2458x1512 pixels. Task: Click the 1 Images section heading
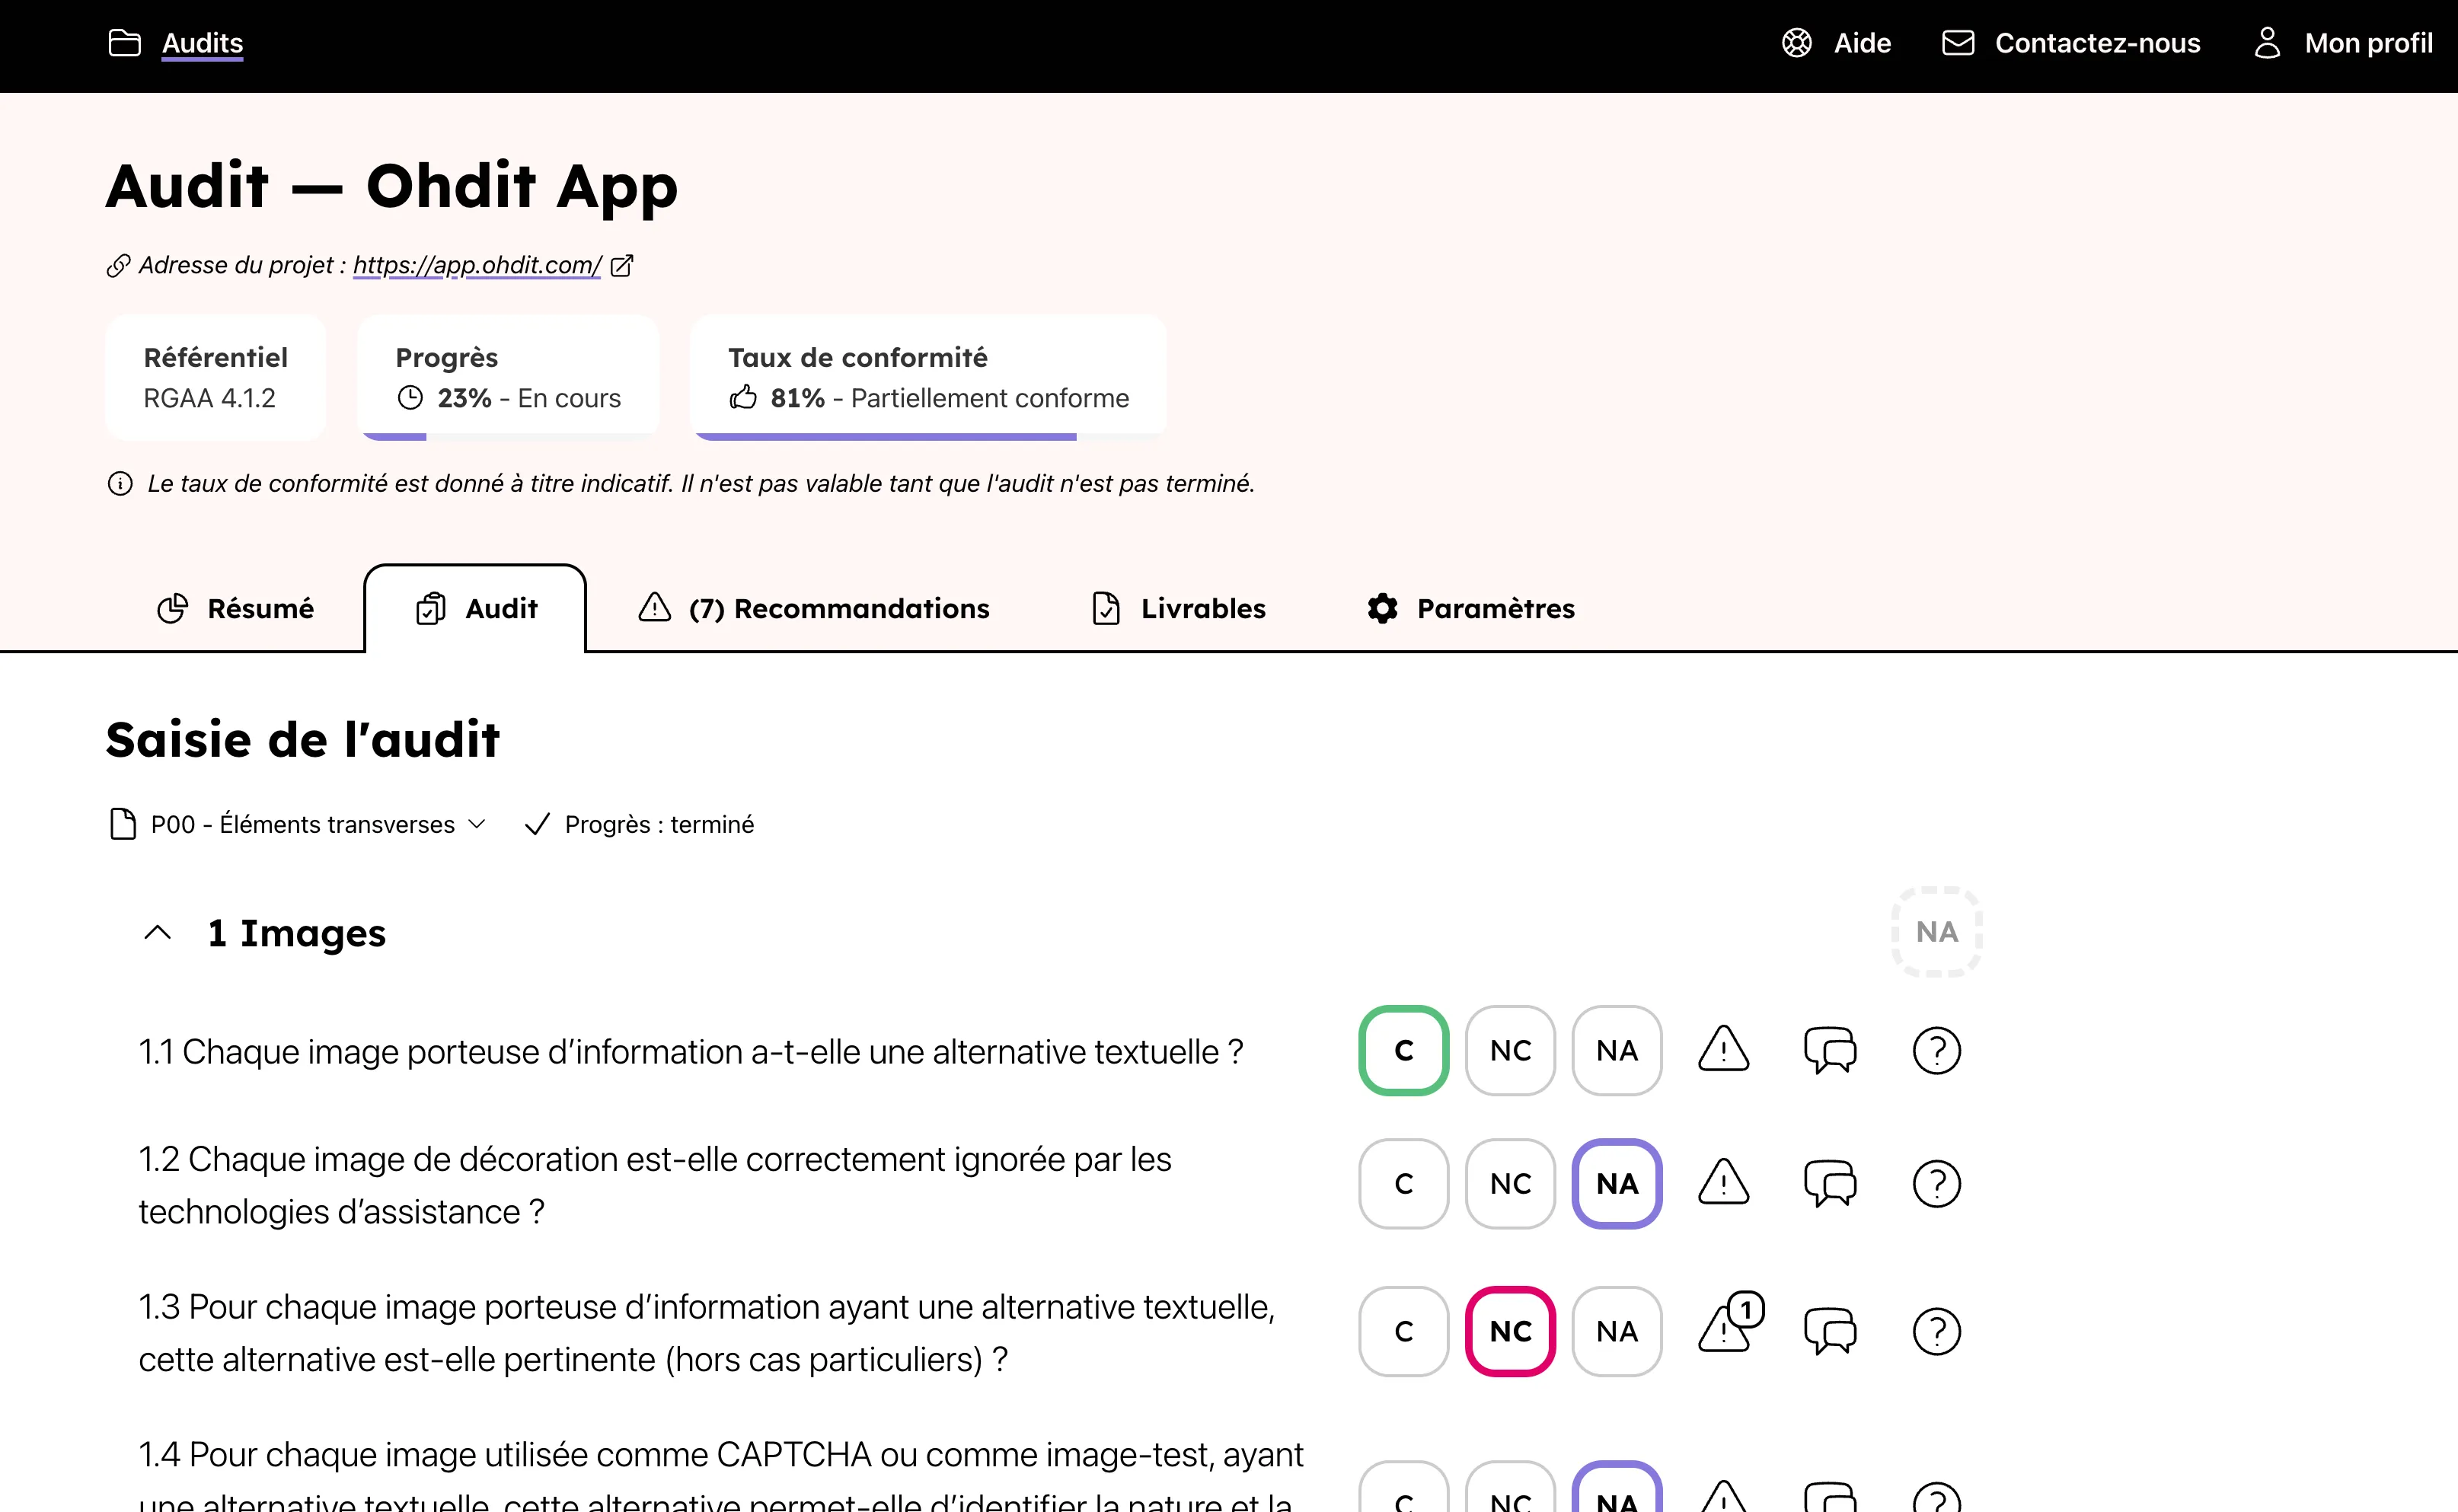point(296,933)
